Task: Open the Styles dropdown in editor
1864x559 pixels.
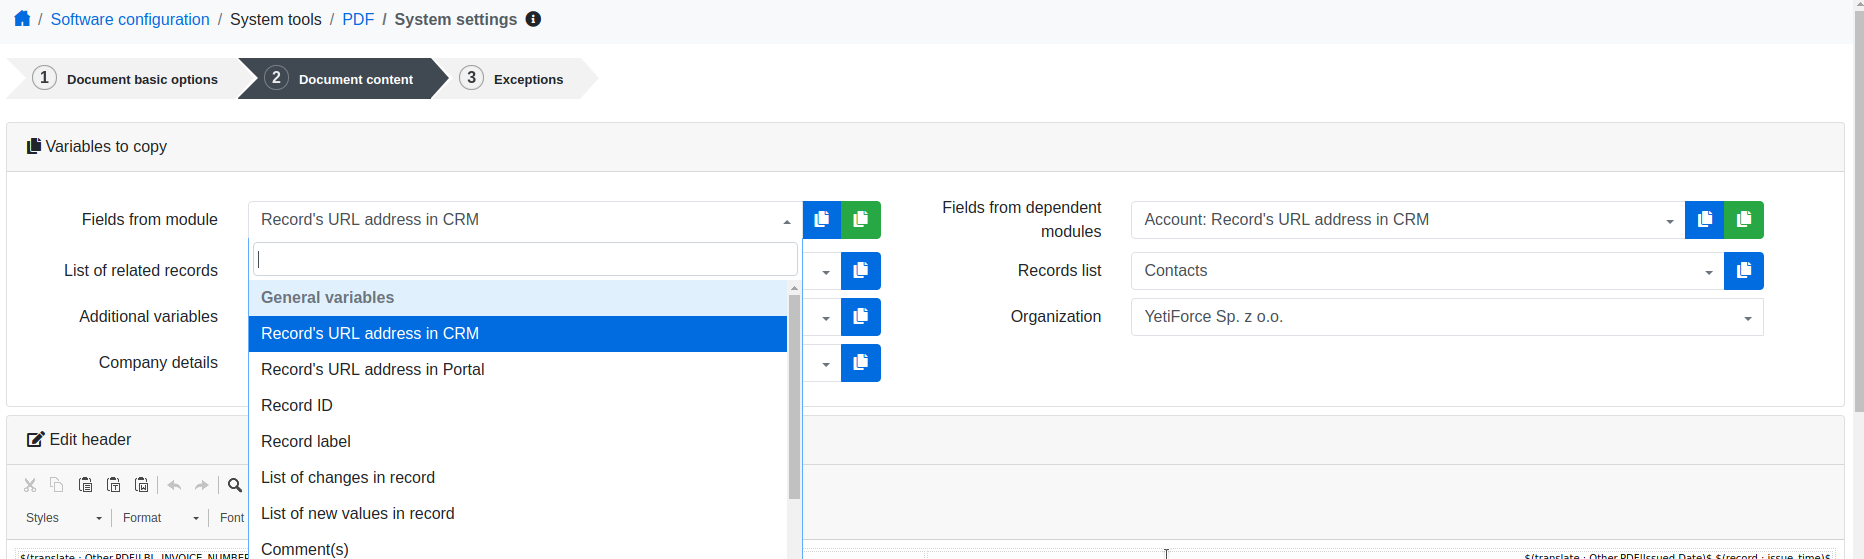Action: 63,518
